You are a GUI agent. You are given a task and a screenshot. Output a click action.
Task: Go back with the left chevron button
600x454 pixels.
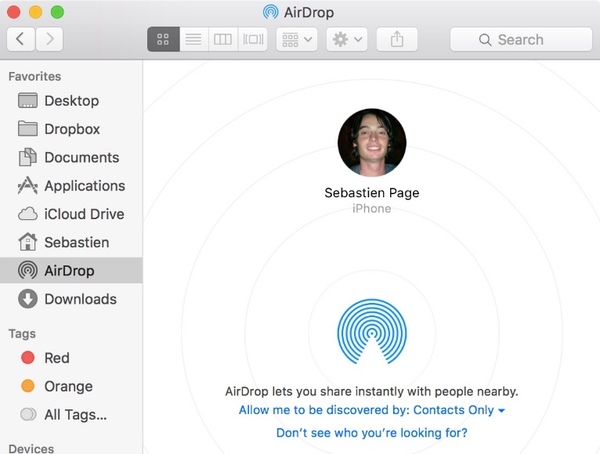[21, 39]
